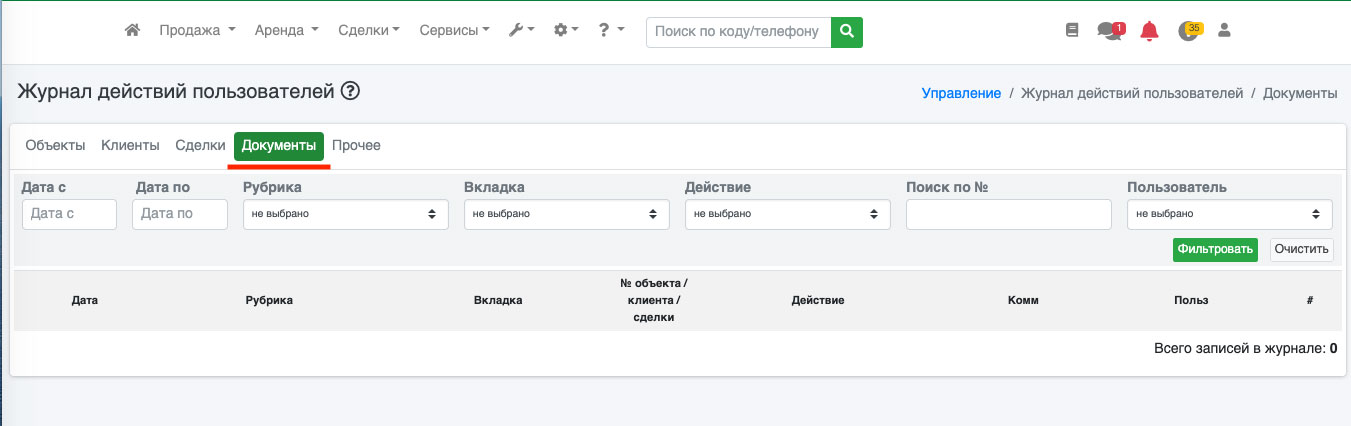Open the wrench tools menu
1351x426 pixels.
tap(521, 31)
